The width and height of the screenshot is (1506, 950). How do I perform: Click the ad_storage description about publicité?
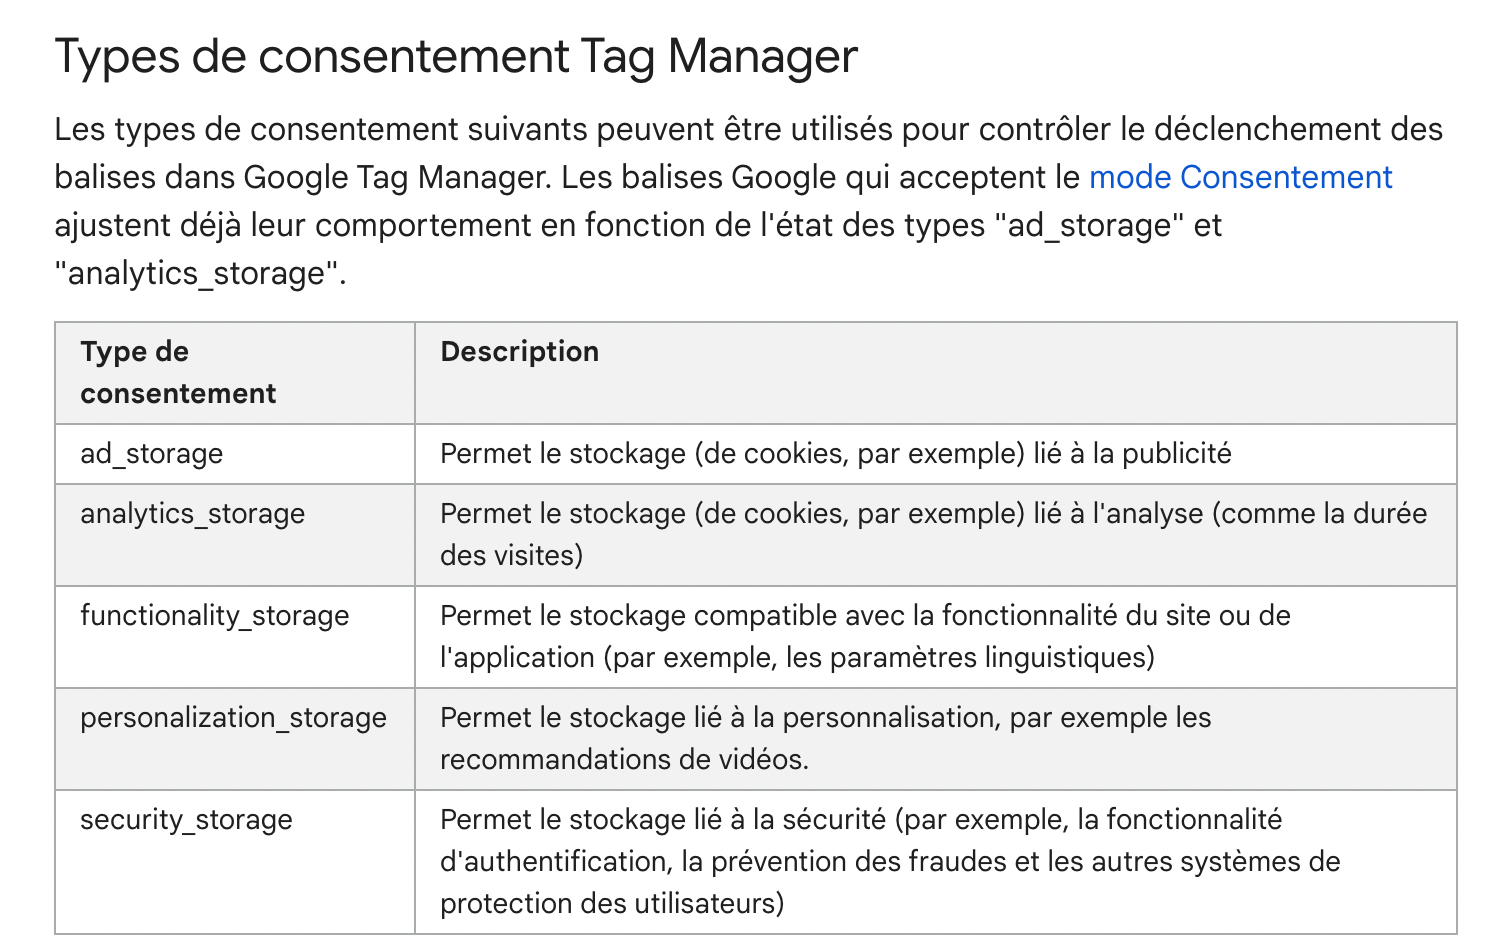836,454
